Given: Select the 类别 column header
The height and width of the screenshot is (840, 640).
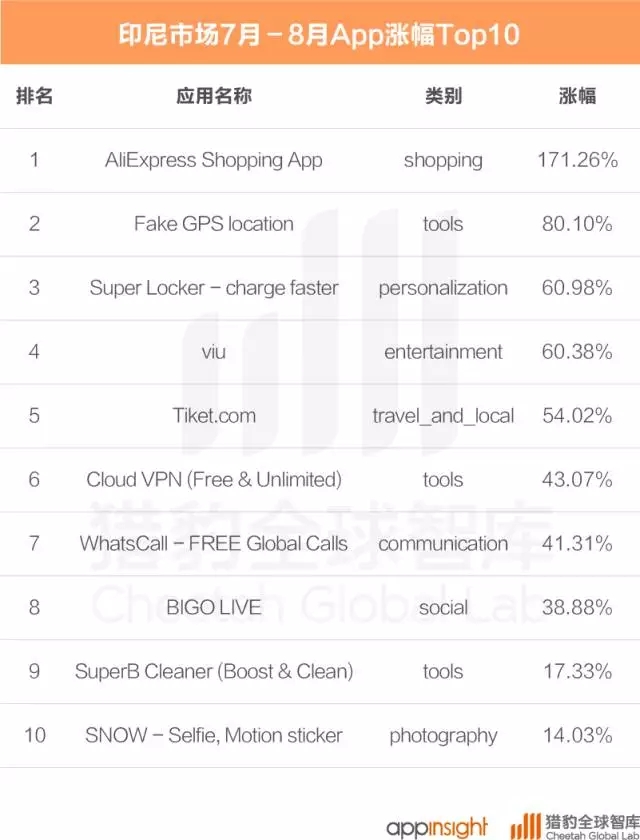Looking at the screenshot, I should click(x=443, y=96).
